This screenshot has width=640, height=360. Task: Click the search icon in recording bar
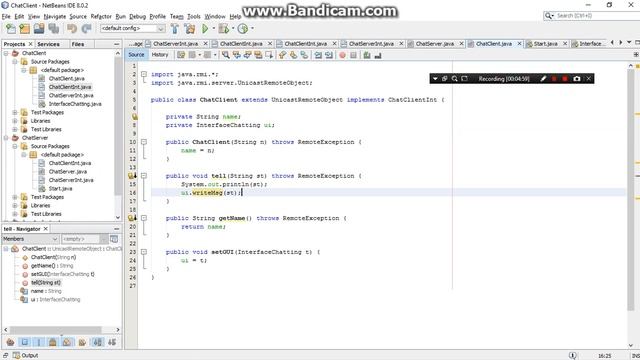pos(454,78)
